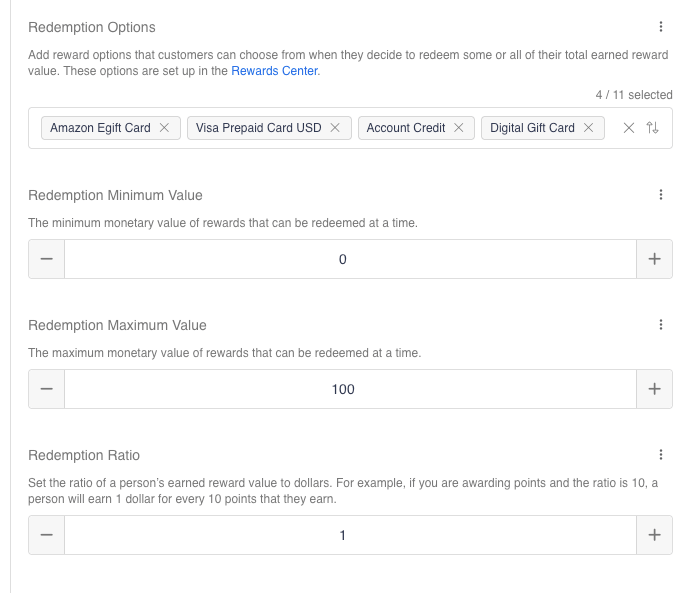The height and width of the screenshot is (593, 694).
Task: Open Redemption Minimum Value kebab menu
Action: [x=661, y=195]
